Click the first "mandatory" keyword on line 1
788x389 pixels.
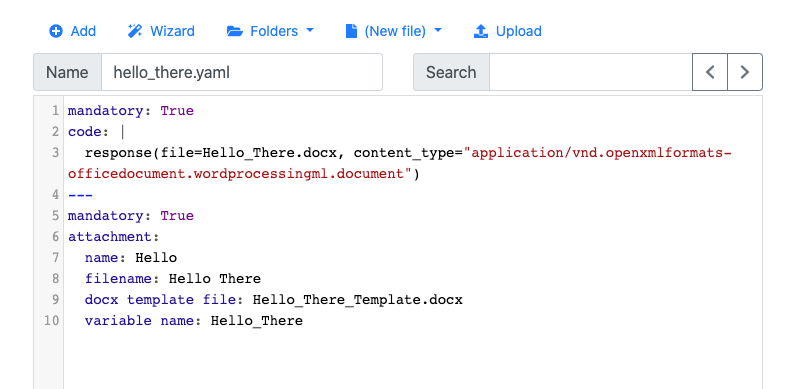click(106, 111)
